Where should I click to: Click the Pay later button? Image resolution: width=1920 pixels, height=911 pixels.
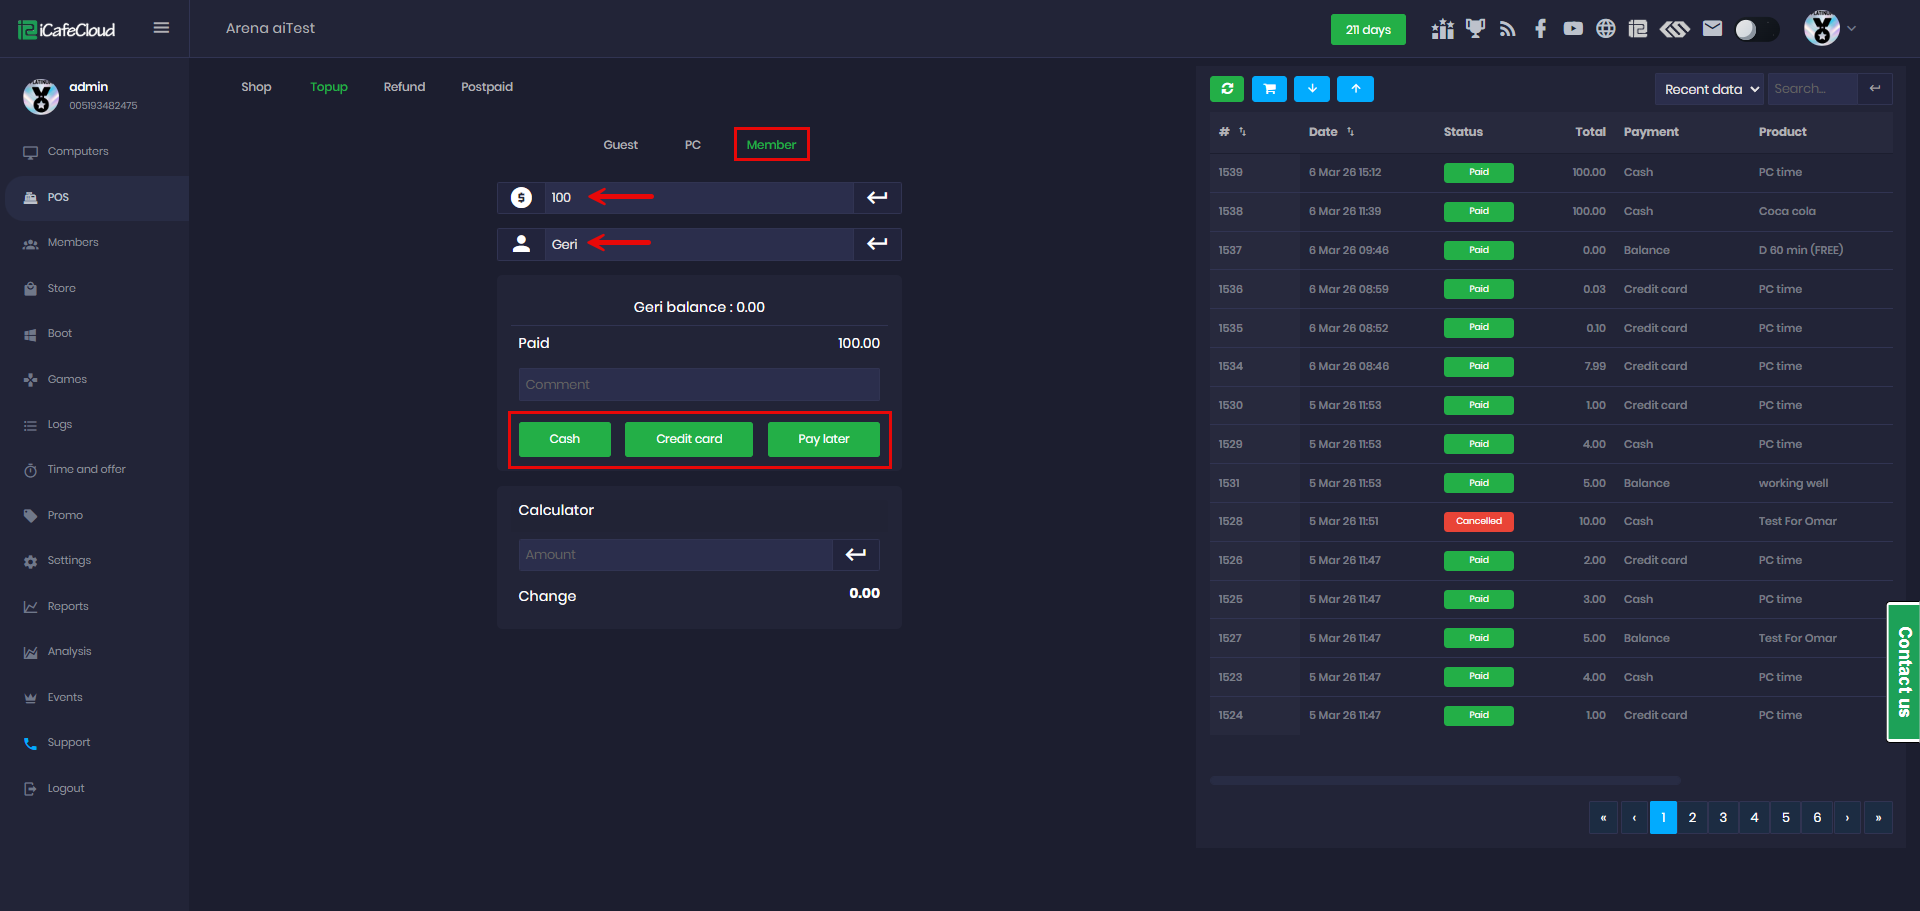click(823, 439)
